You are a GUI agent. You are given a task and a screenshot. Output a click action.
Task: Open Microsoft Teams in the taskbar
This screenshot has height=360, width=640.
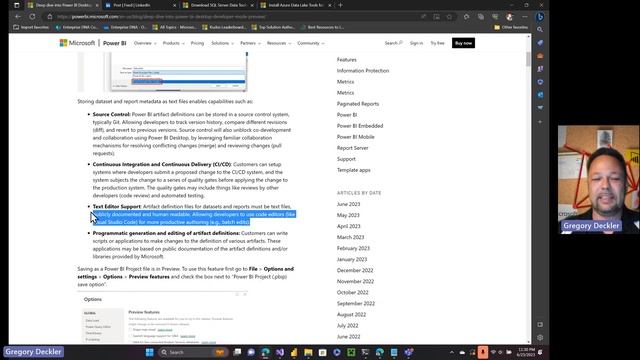(409, 352)
